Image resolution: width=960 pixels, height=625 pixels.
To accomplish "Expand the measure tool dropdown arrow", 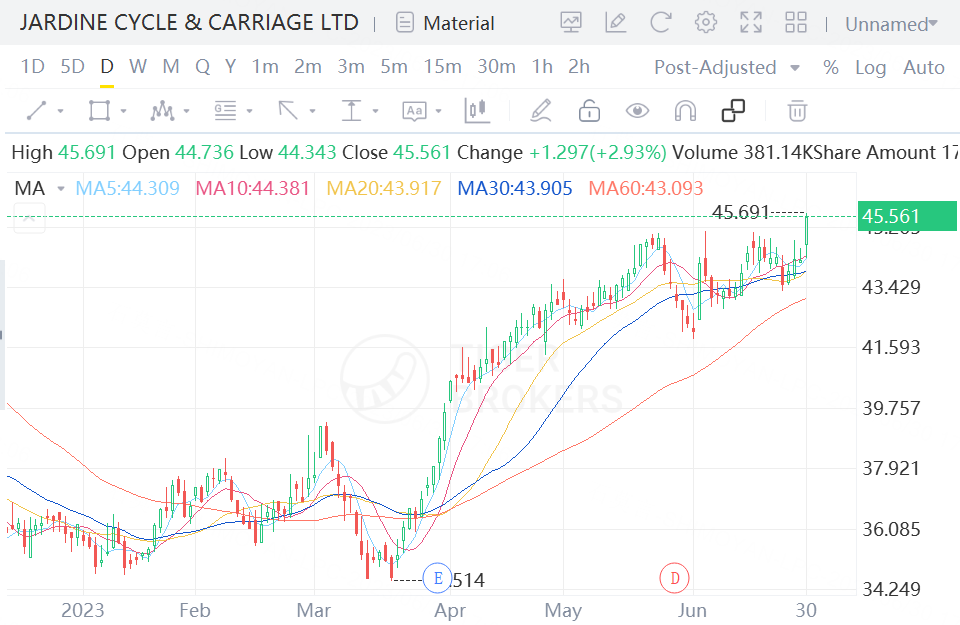I will click(x=375, y=111).
